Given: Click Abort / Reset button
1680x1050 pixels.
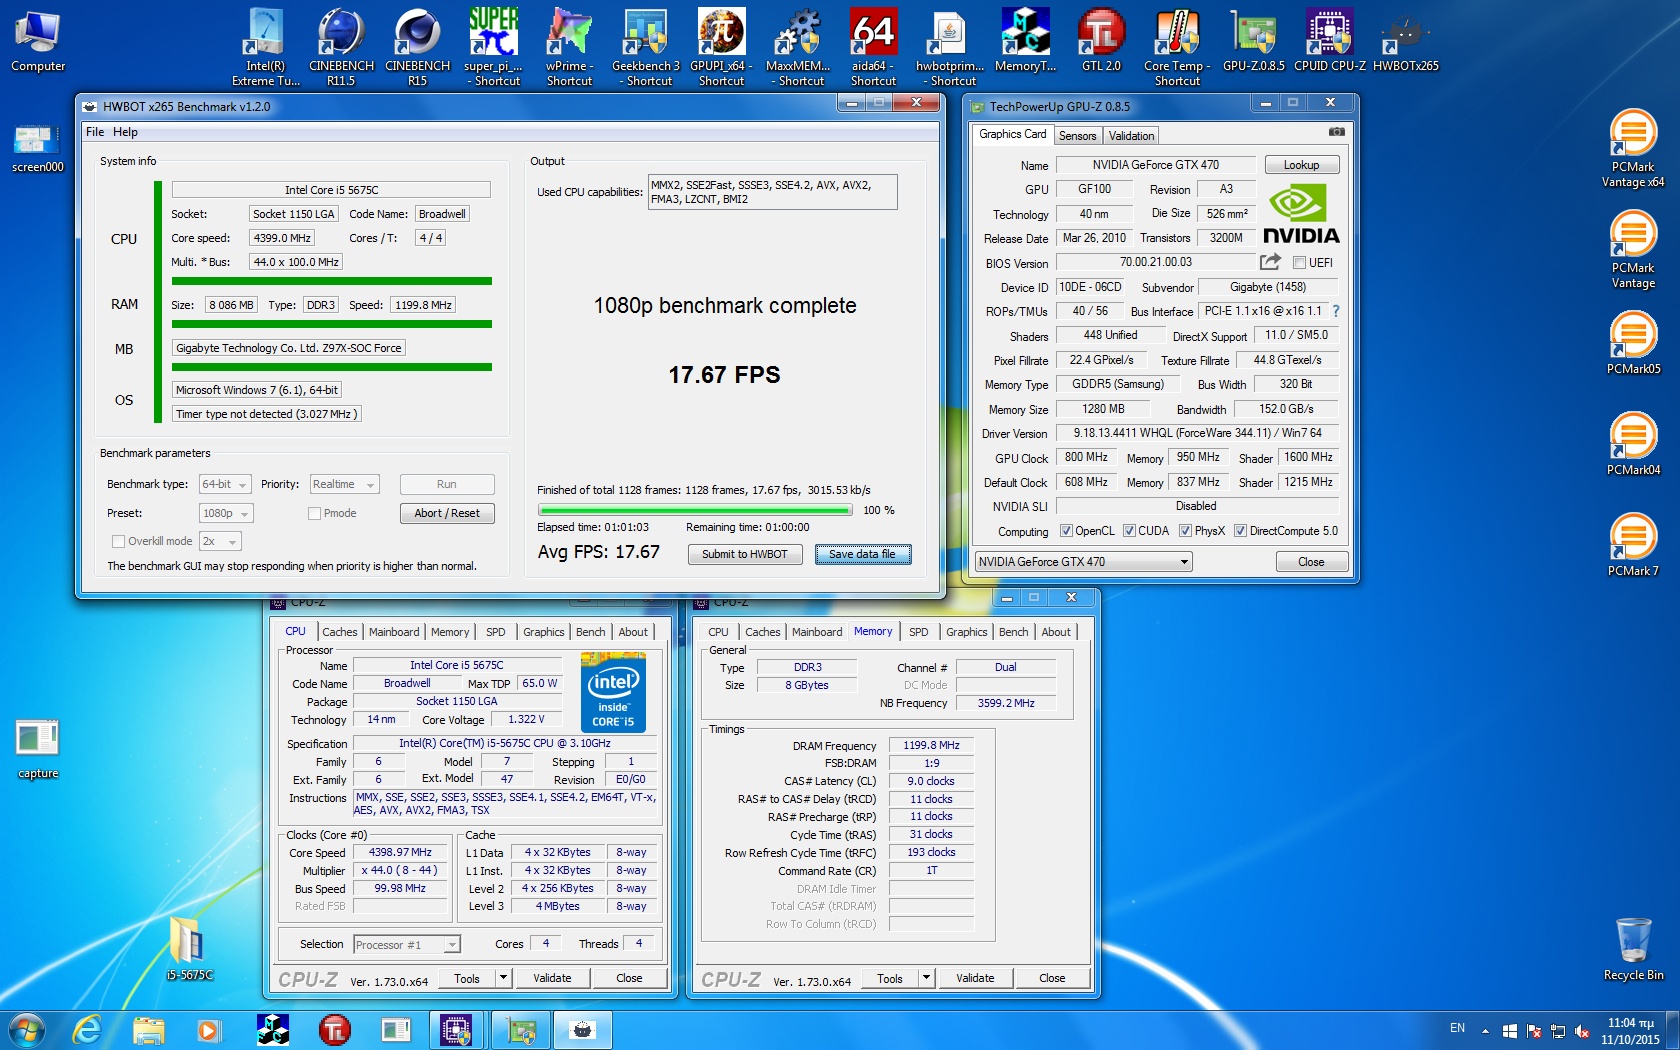Looking at the screenshot, I should (x=447, y=513).
